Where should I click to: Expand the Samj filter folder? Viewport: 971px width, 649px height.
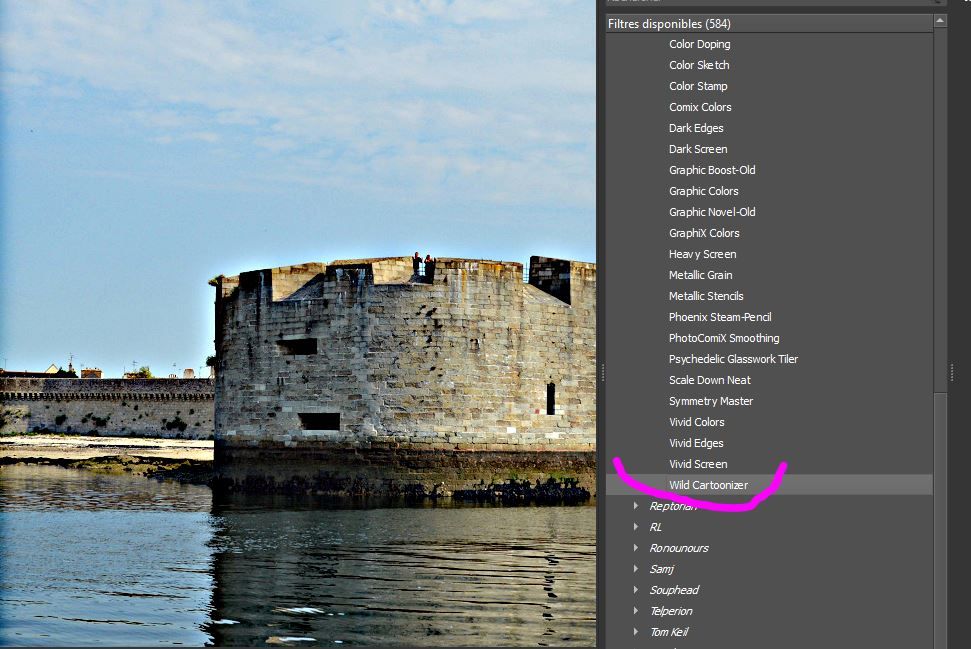(636, 569)
